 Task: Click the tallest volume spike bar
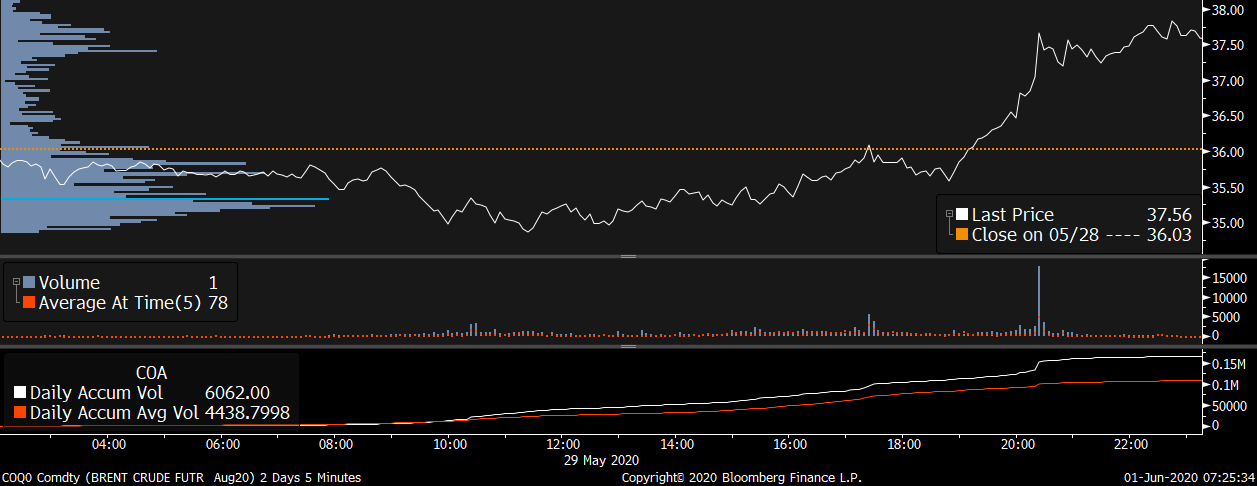[x=1039, y=301]
